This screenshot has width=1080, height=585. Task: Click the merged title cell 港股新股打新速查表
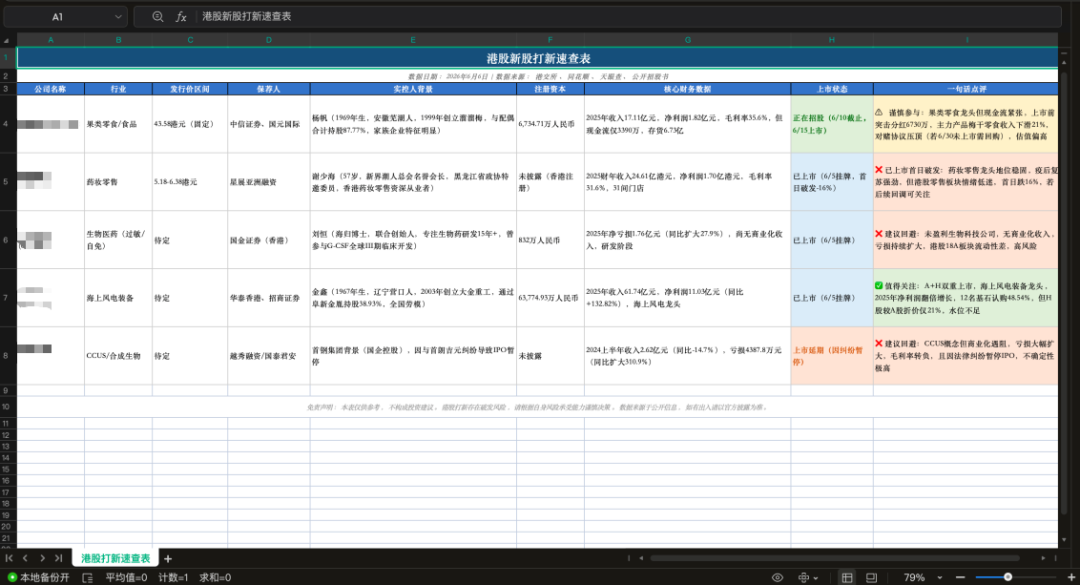click(x=537, y=58)
